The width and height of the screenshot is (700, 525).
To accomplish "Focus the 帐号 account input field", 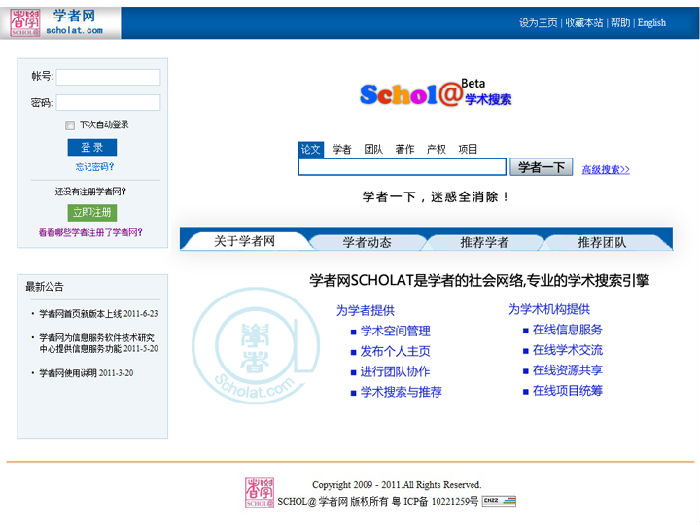I will pos(108,77).
